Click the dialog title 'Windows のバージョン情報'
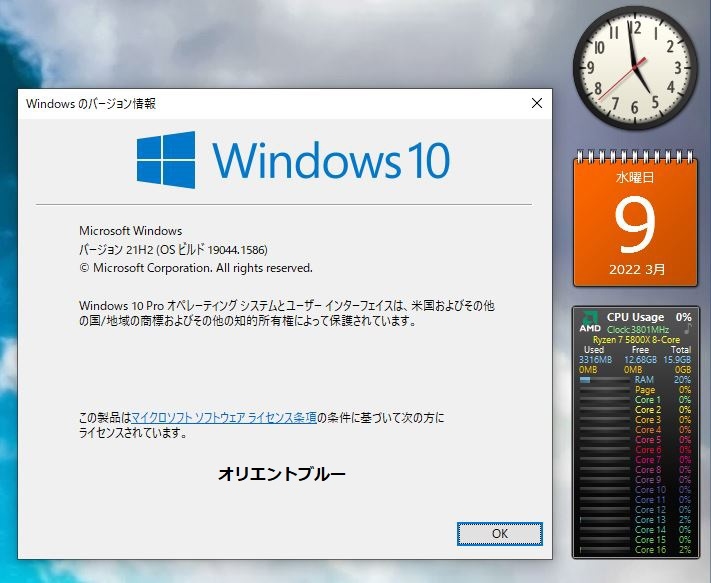 [91, 104]
